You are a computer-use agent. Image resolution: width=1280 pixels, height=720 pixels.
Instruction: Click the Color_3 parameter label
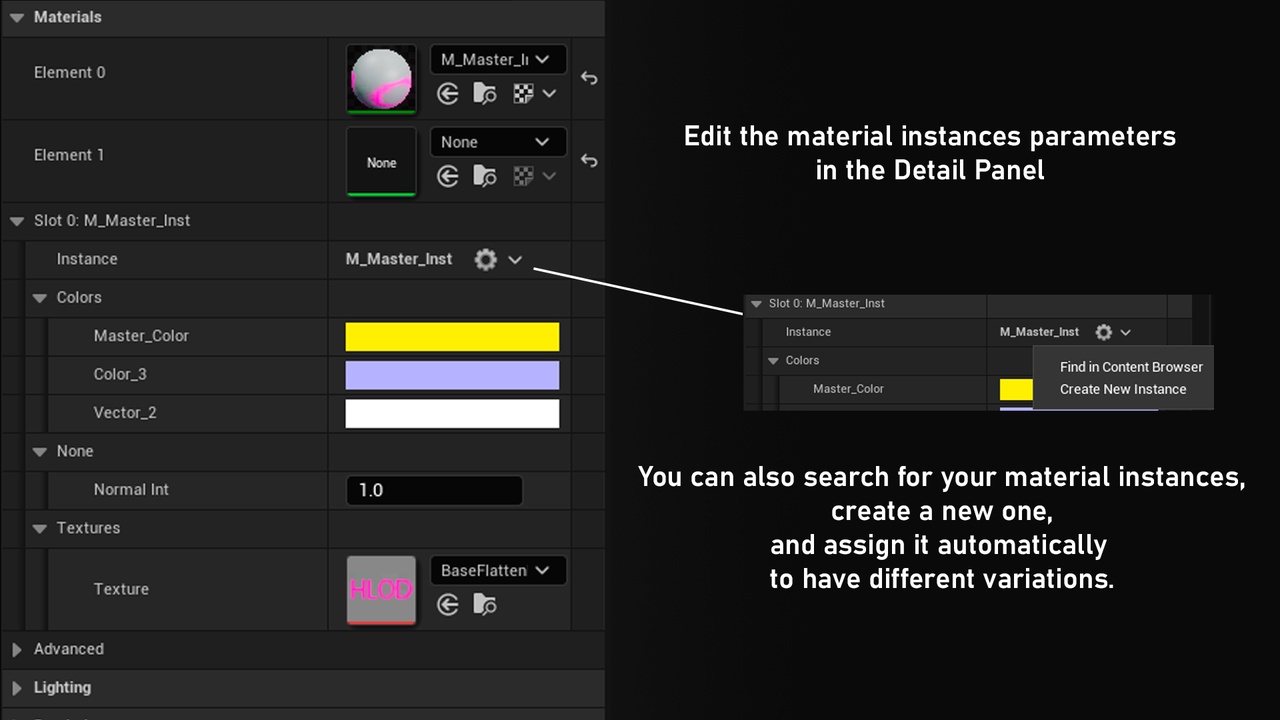tap(120, 374)
